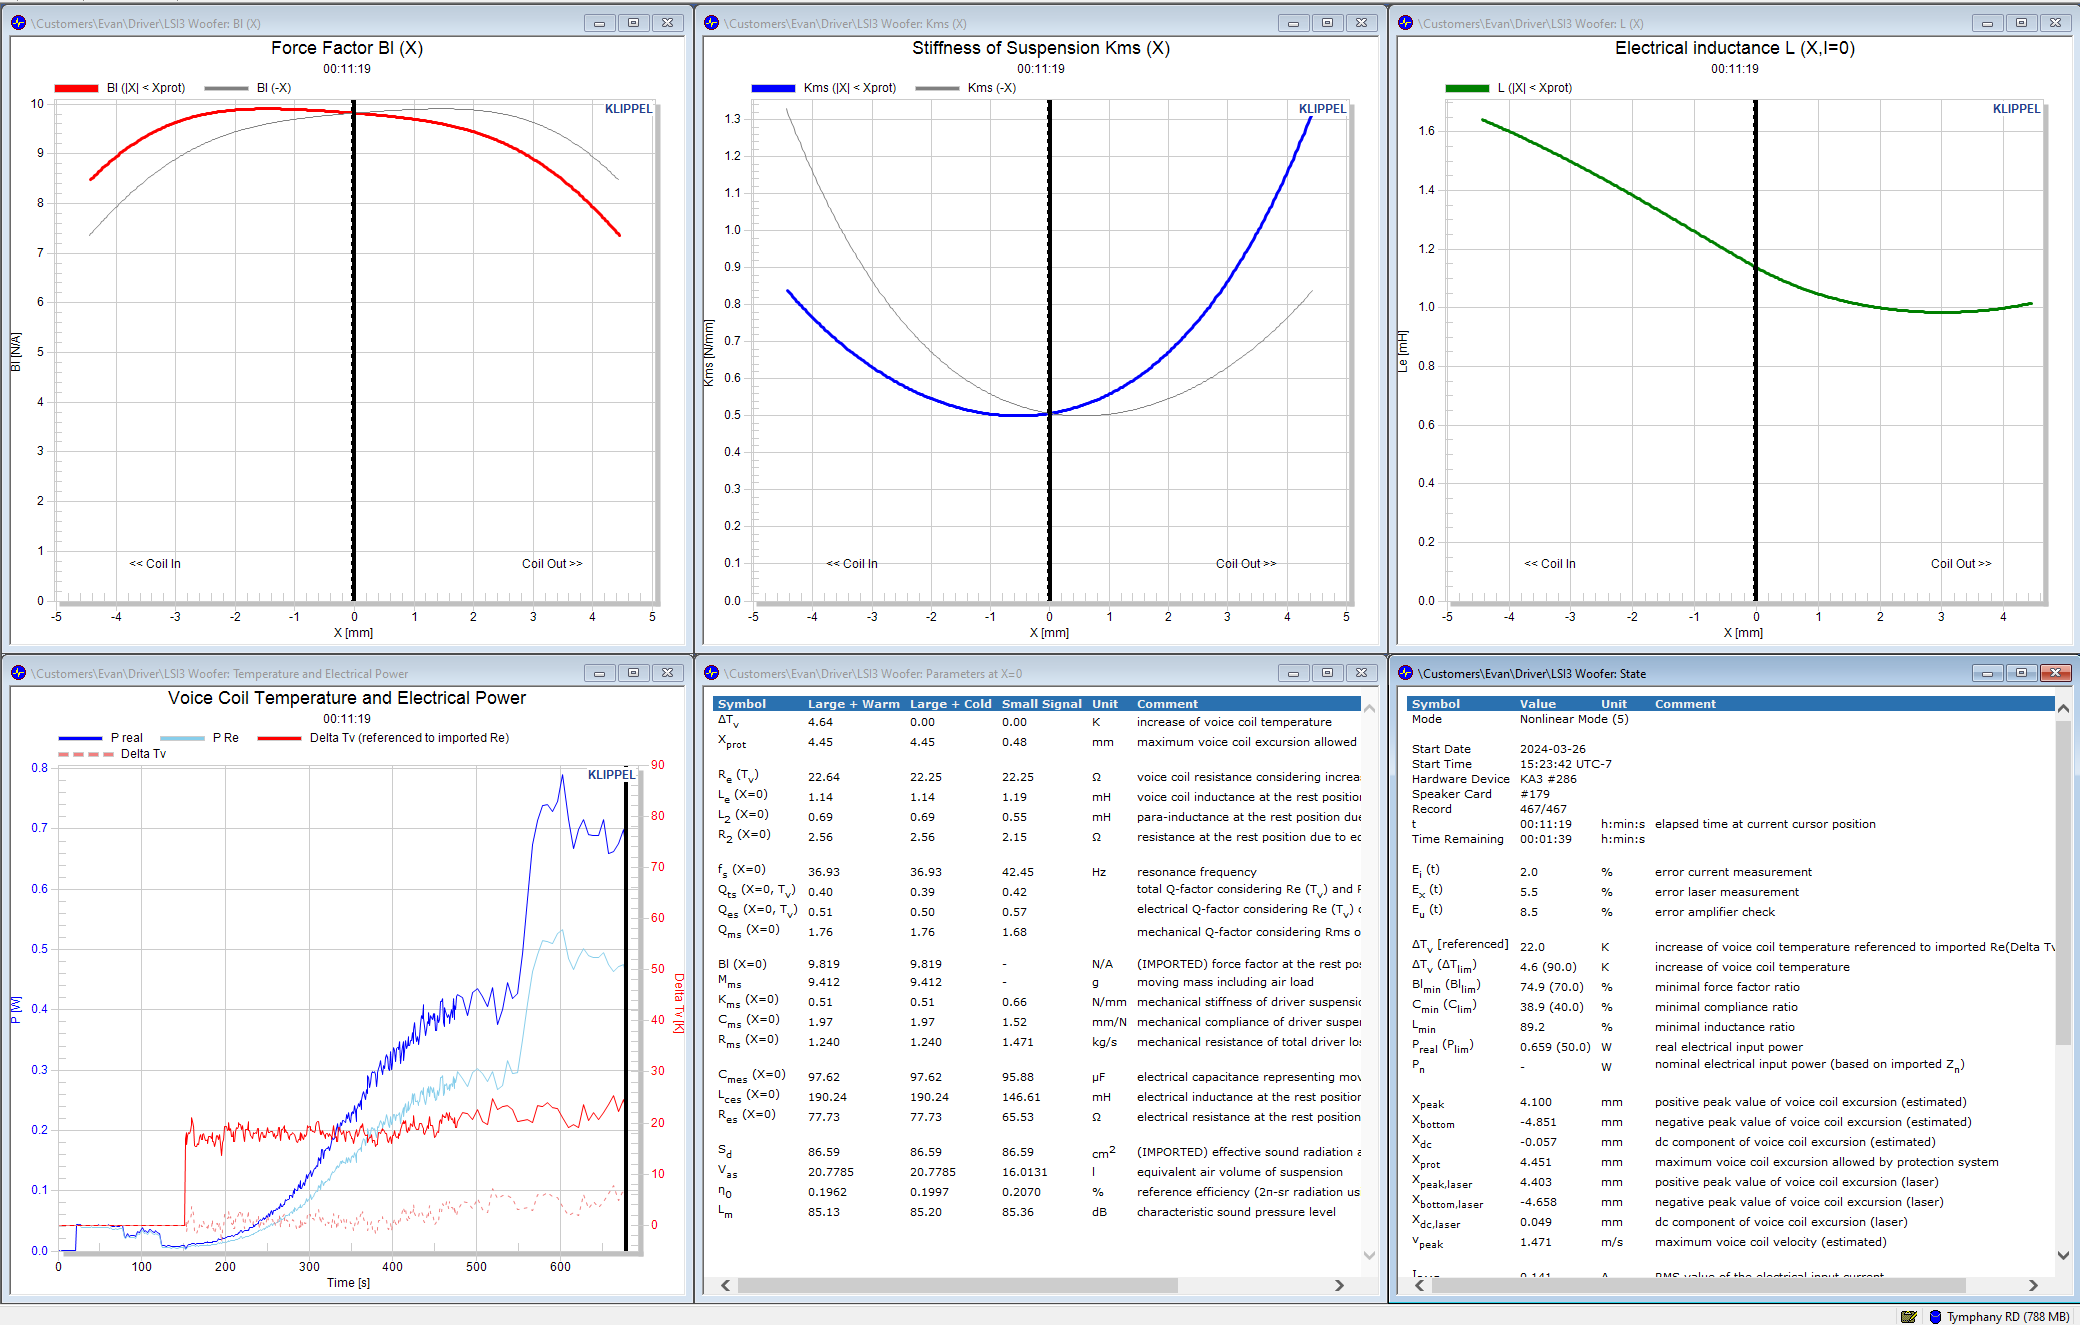Click Parameters table Comment column header
The height and width of the screenshot is (1325, 2080).
[x=1166, y=704]
